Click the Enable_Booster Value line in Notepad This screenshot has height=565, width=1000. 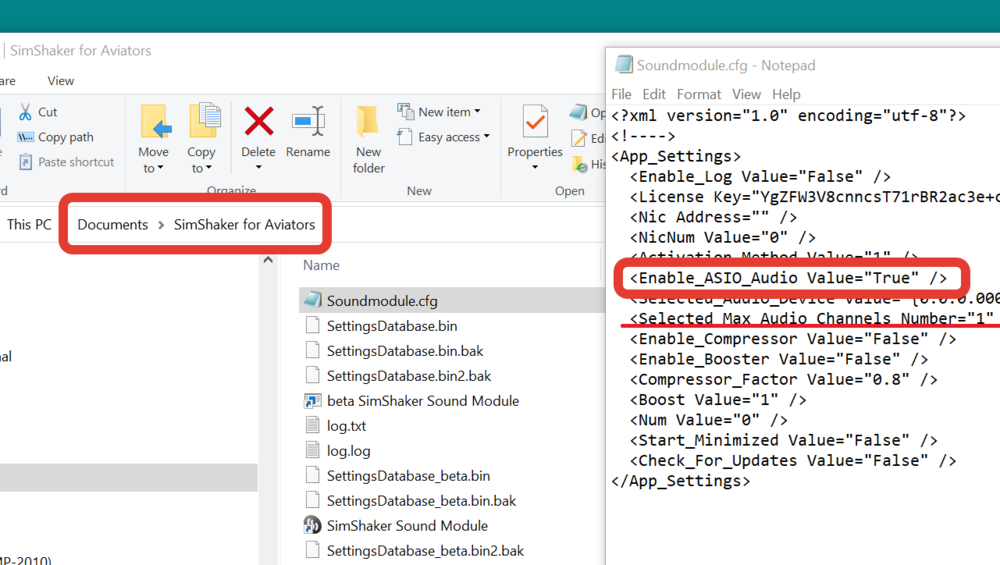[x=779, y=360]
